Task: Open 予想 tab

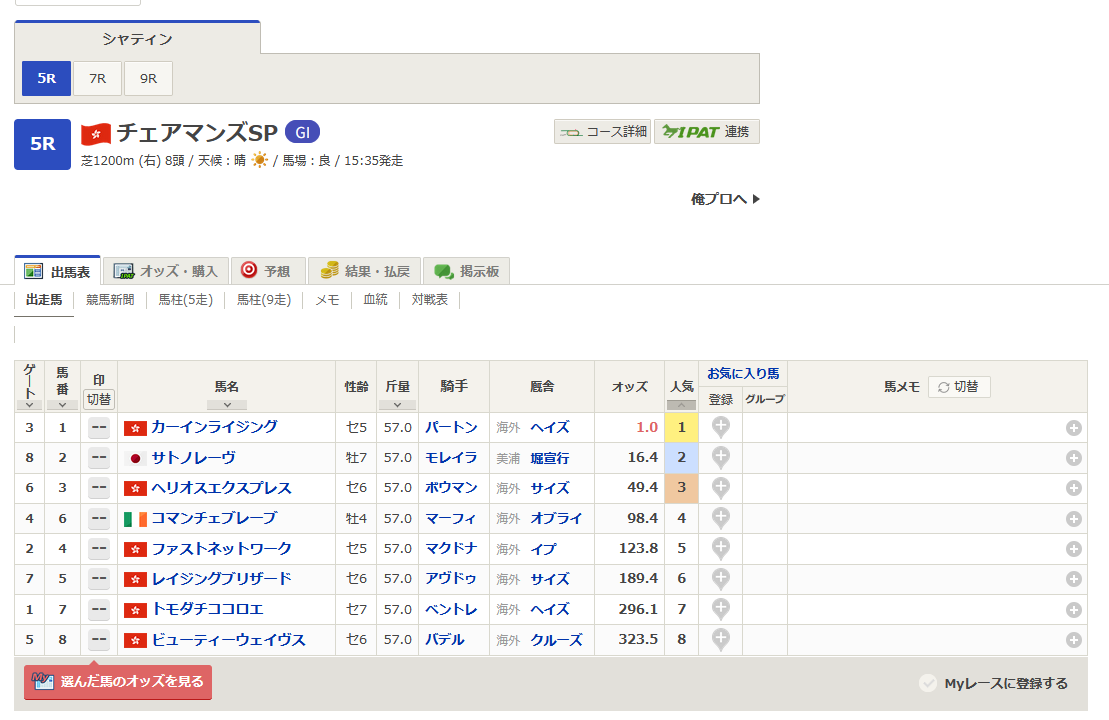Action: tap(268, 272)
